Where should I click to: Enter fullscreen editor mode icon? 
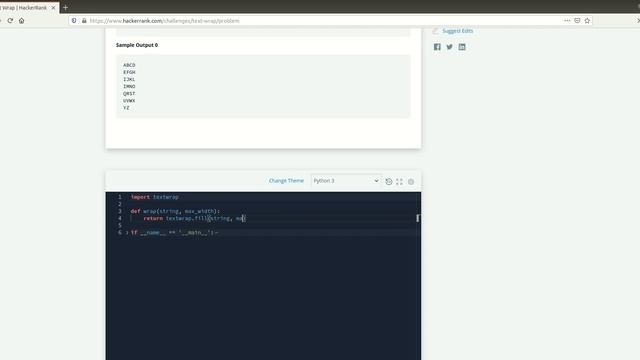[399, 182]
